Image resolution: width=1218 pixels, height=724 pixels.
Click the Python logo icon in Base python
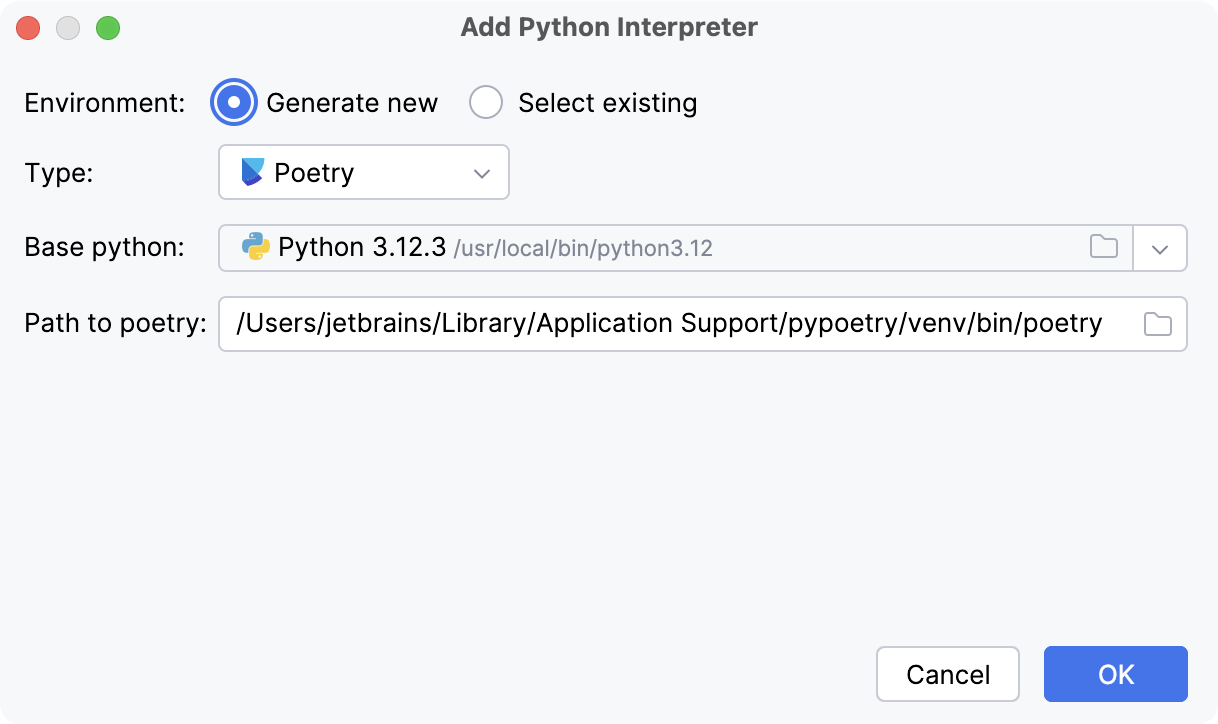[256, 247]
